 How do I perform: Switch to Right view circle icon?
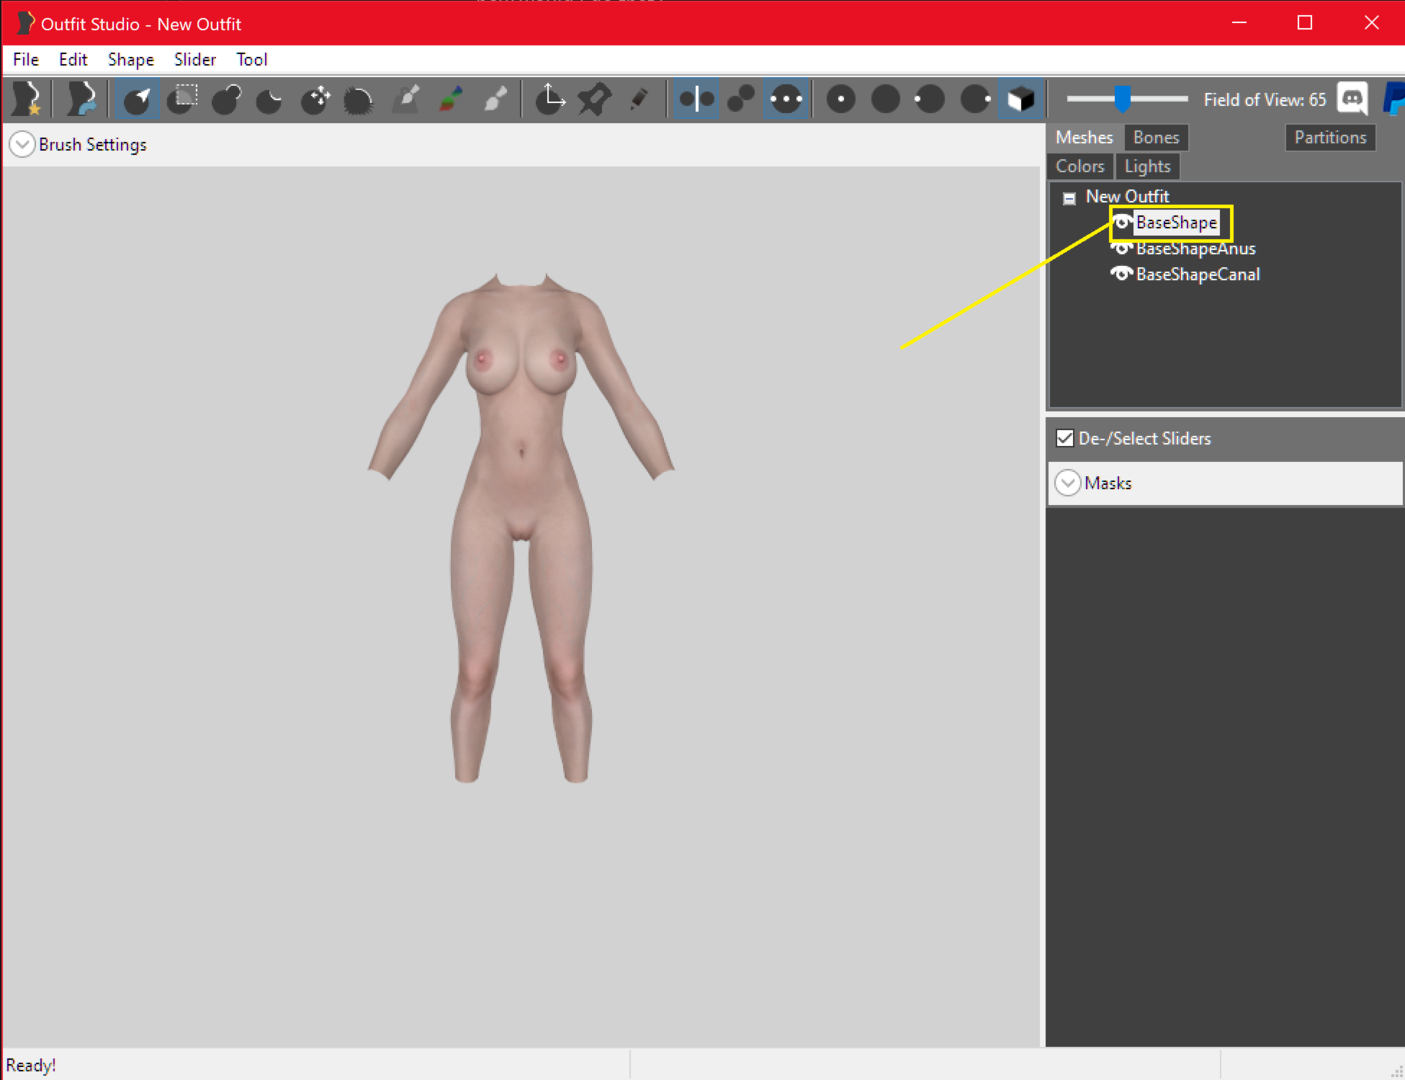[975, 99]
